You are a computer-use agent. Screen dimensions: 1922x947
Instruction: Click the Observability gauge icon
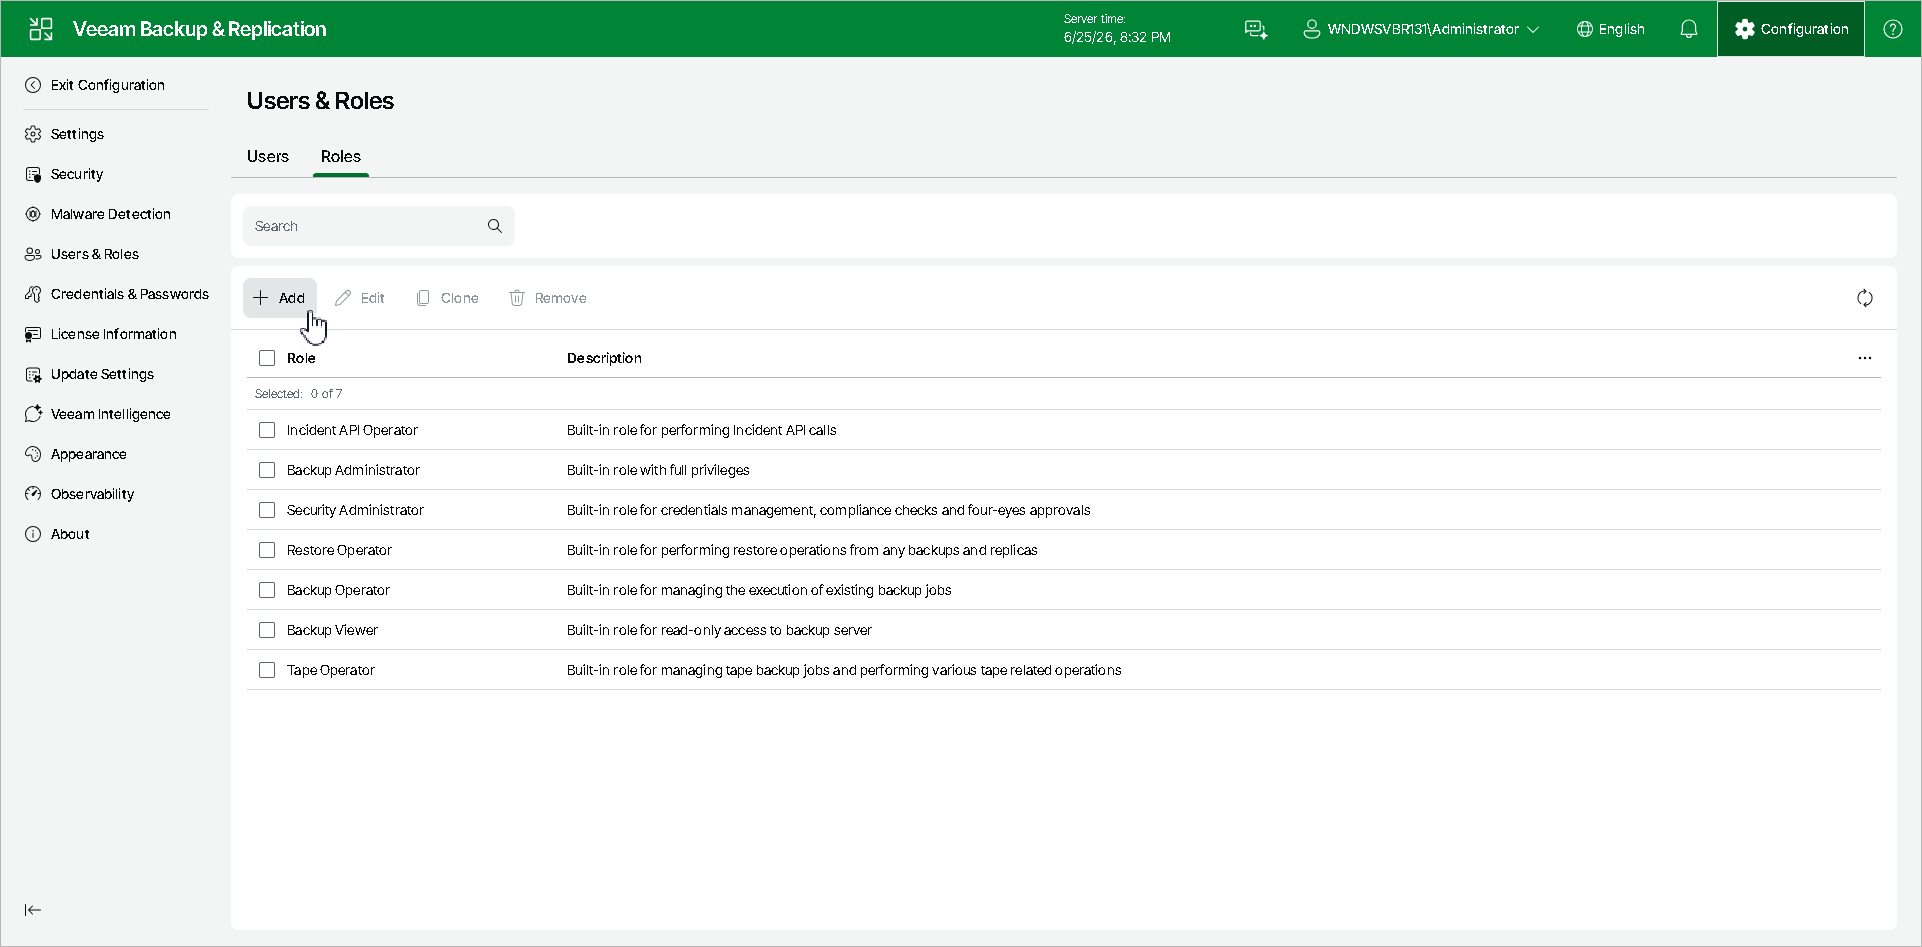(x=33, y=494)
